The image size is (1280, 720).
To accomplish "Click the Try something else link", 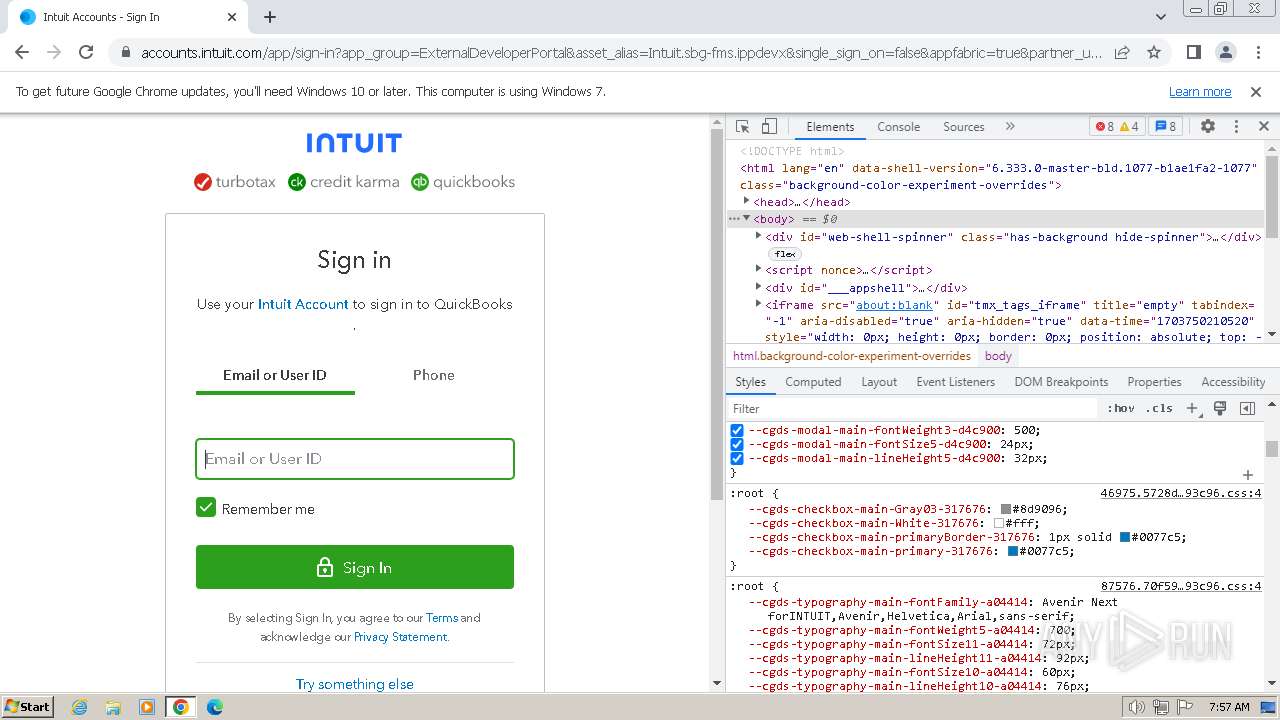I will point(355,684).
